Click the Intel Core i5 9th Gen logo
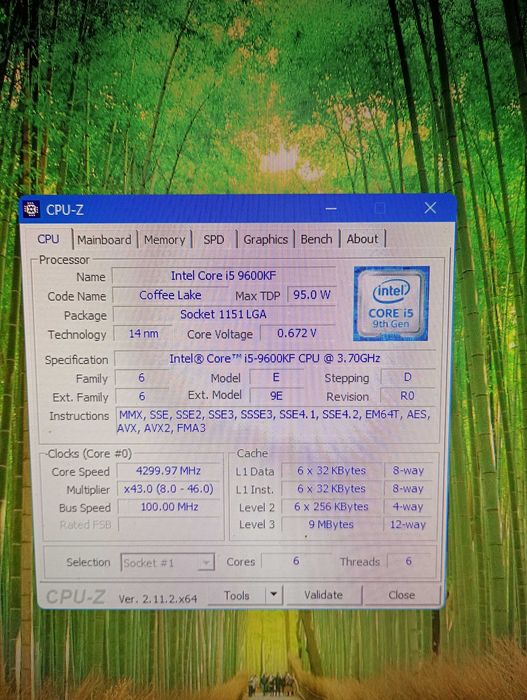The image size is (527, 700). point(391,304)
